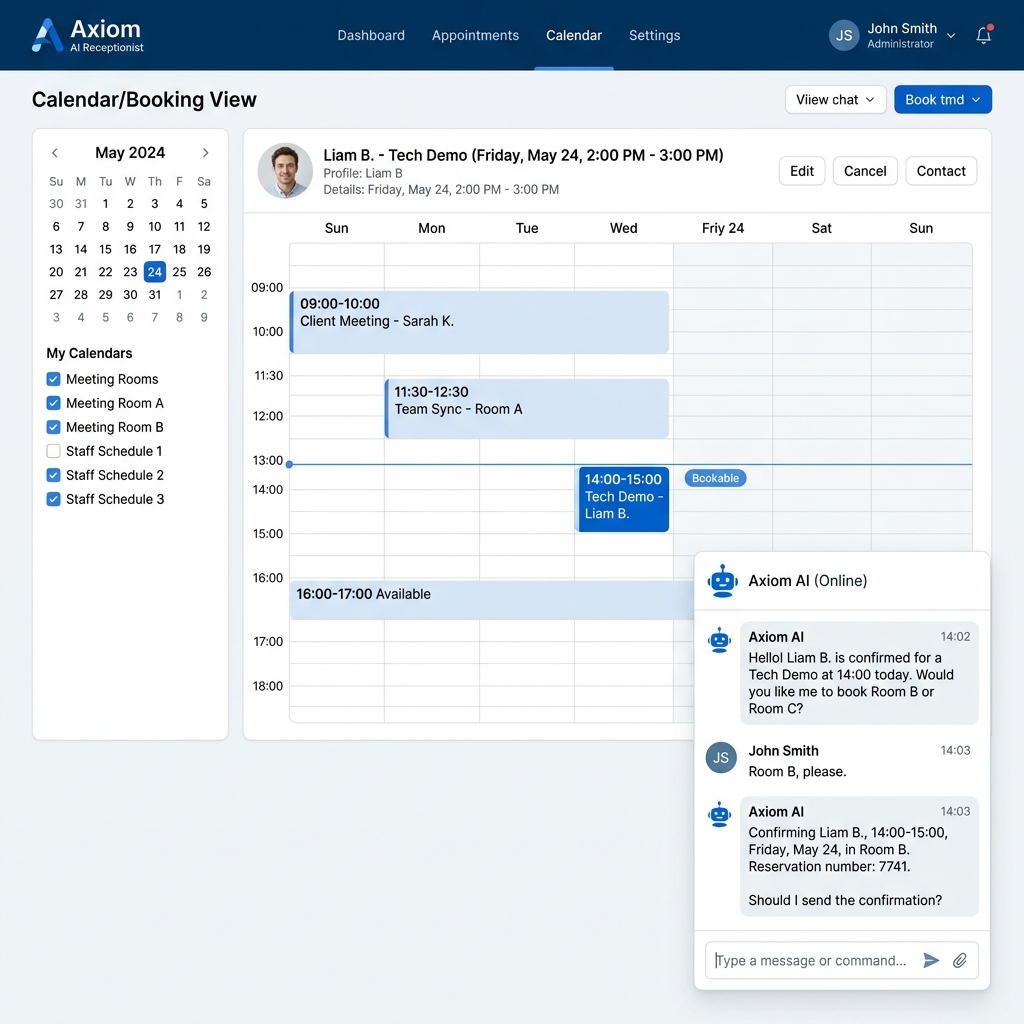Click the Mon column header

432,228
